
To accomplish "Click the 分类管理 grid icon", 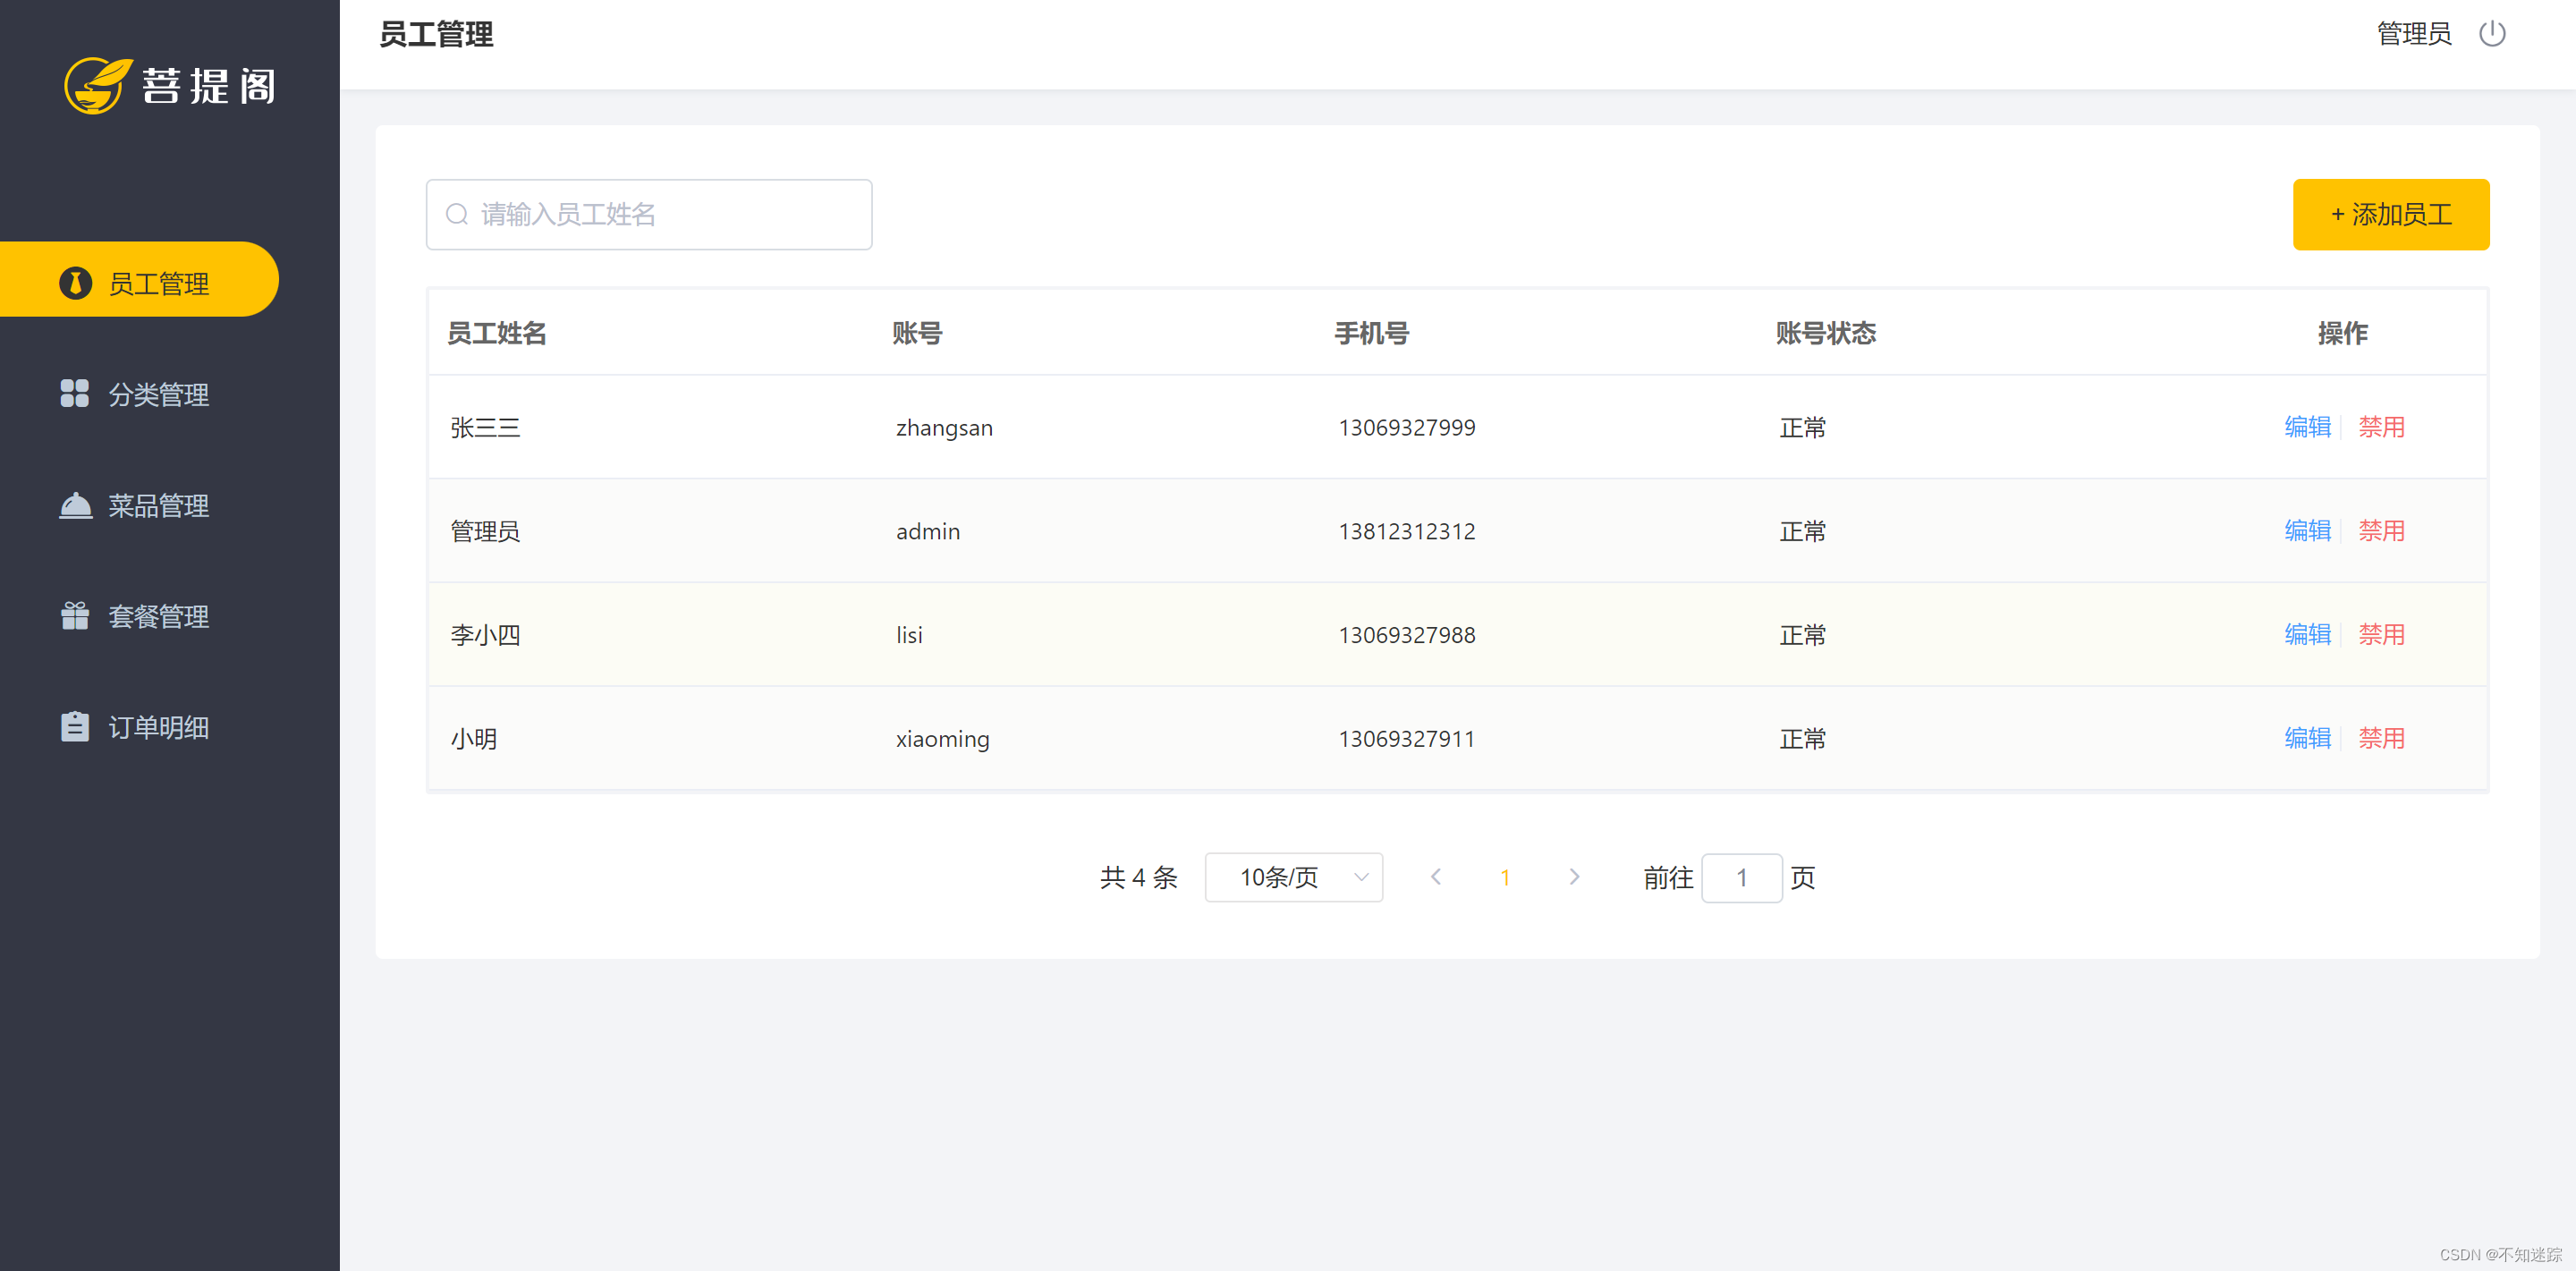I will click(x=74, y=393).
